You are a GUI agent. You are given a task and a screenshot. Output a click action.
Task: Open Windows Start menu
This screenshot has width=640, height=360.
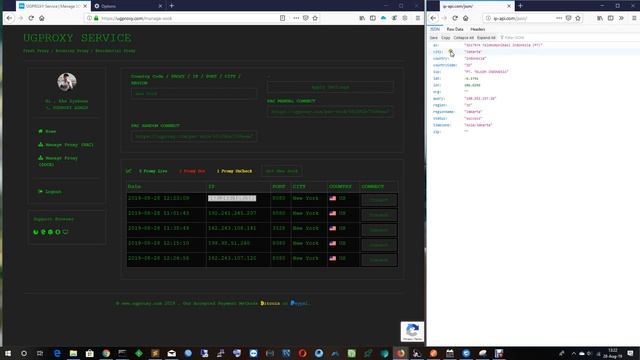(8, 353)
